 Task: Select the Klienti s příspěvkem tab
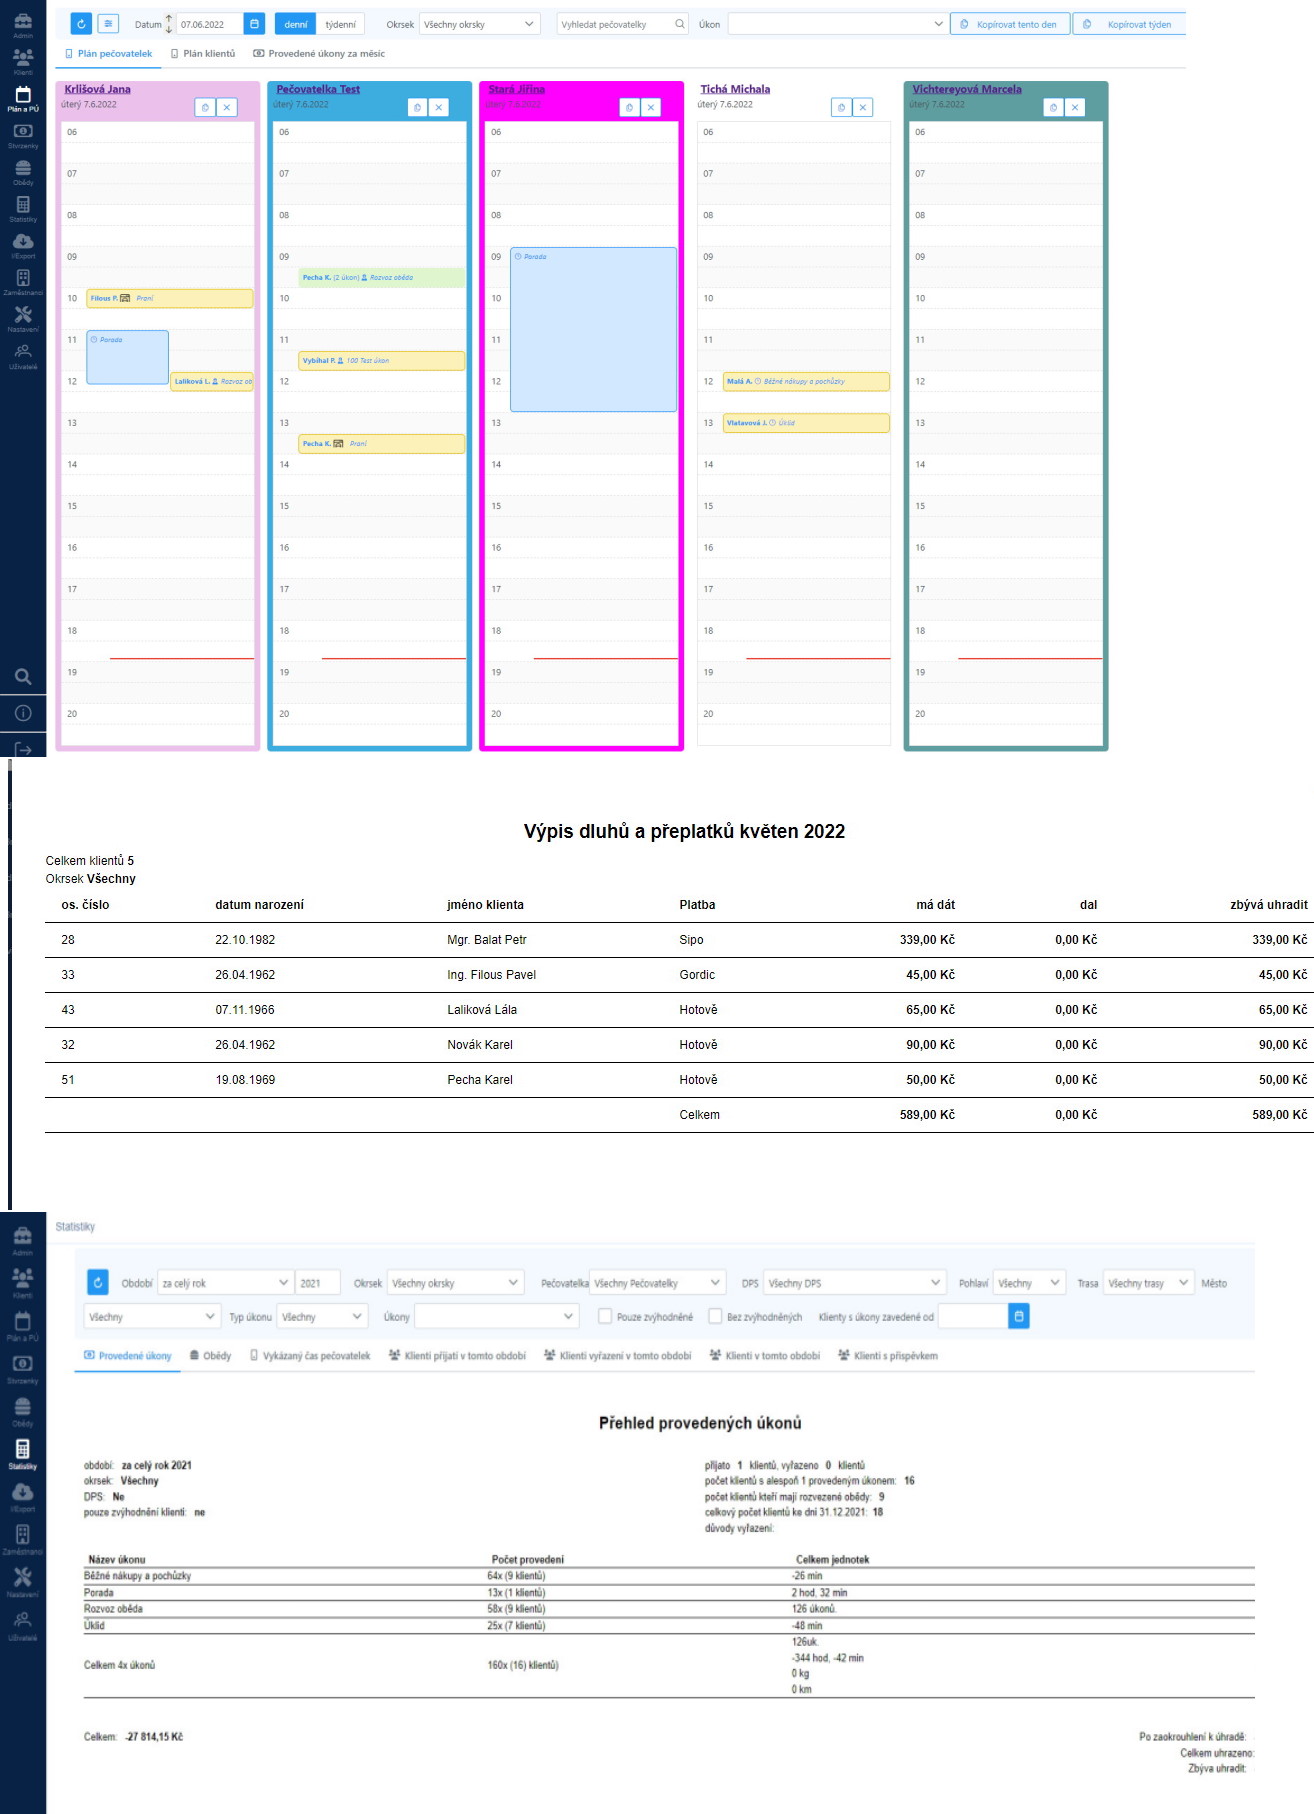coord(888,1356)
